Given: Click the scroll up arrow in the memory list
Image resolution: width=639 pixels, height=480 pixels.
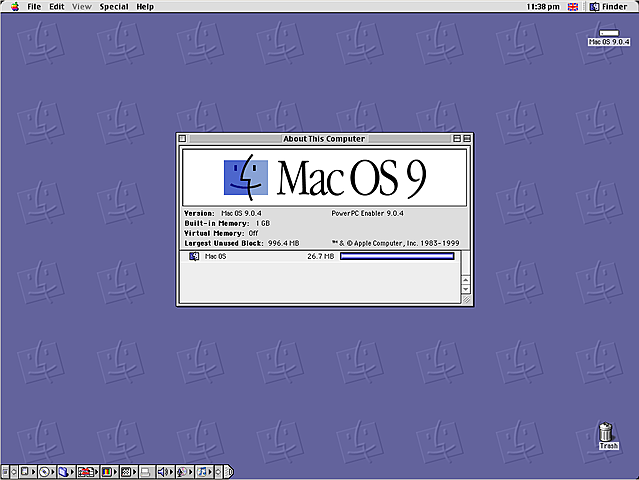Looking at the screenshot, I should 466,280.
